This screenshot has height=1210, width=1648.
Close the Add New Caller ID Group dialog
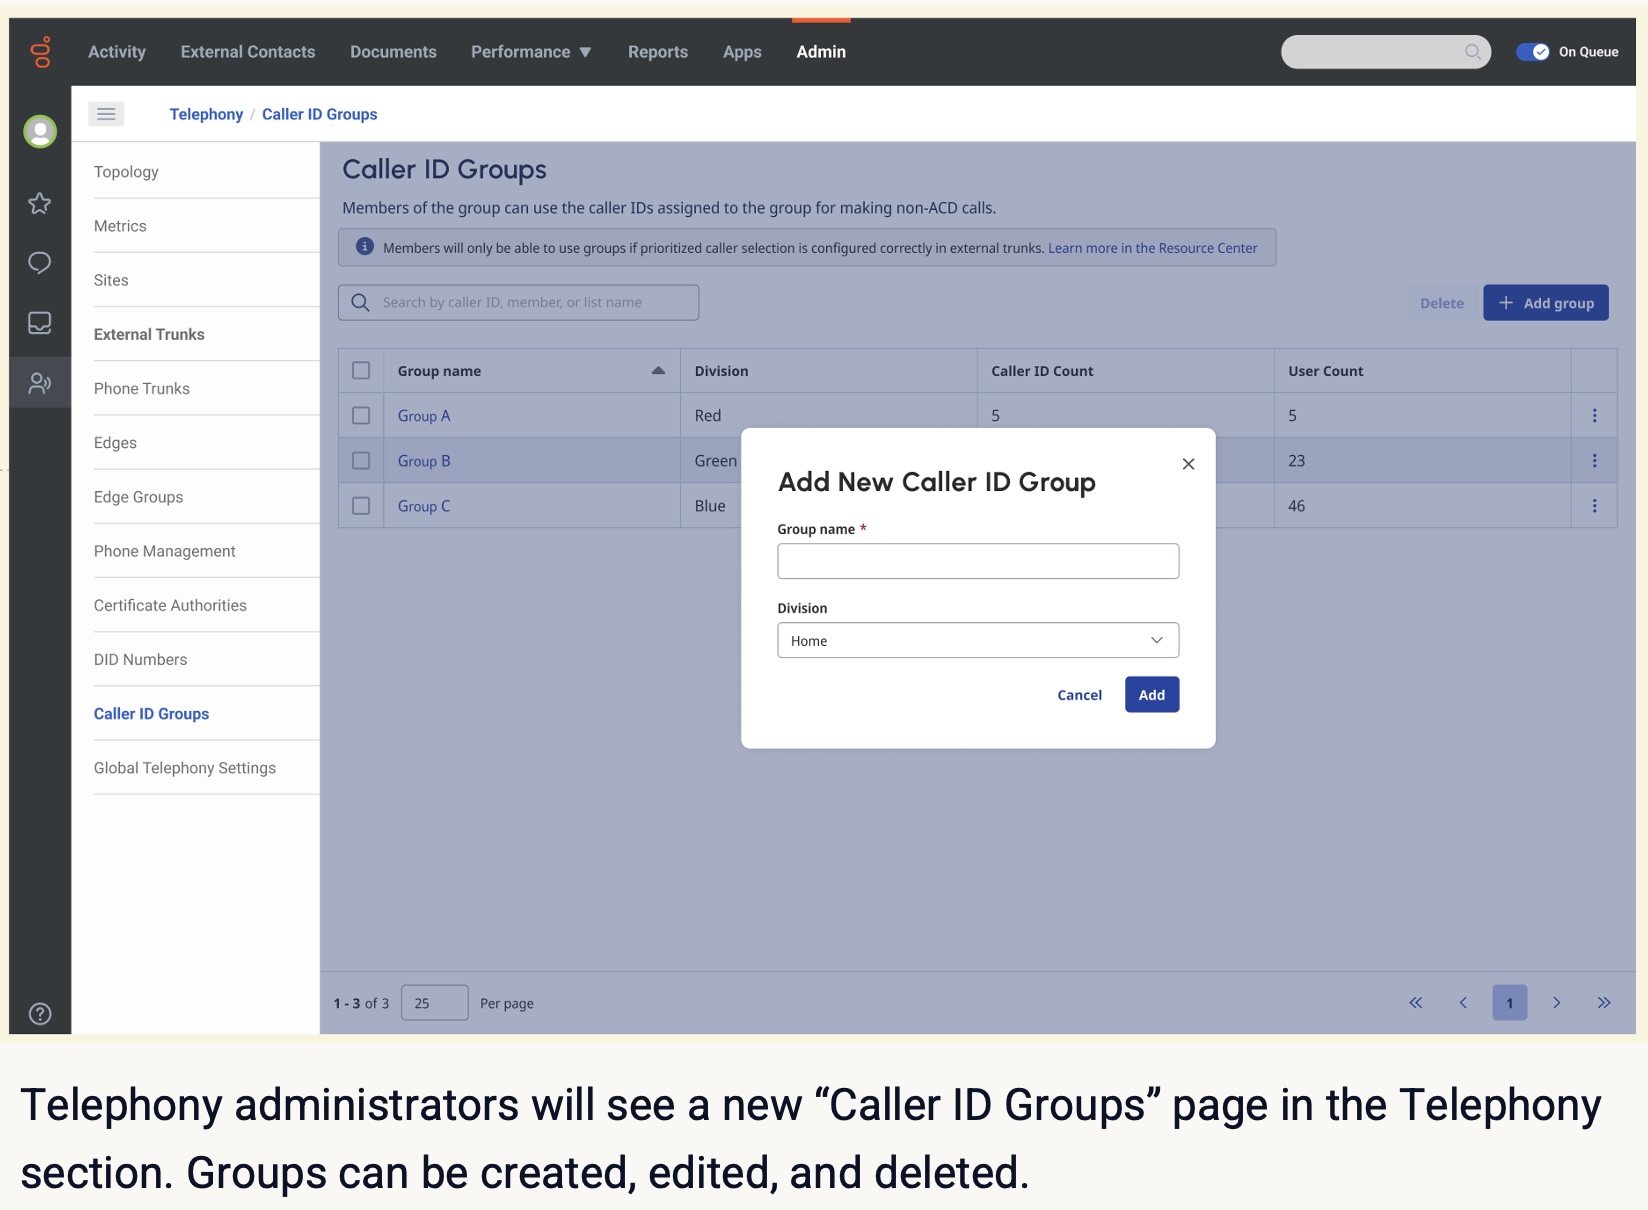tap(1188, 464)
